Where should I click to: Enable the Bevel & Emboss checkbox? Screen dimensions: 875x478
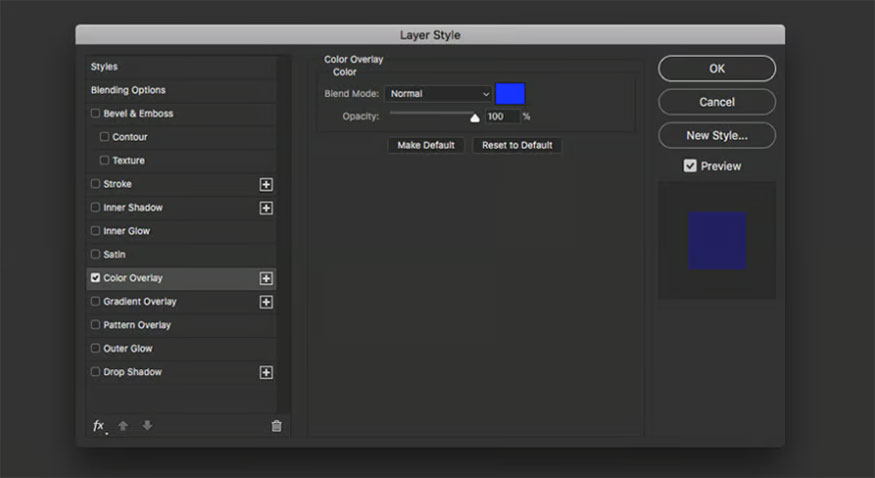coord(96,114)
